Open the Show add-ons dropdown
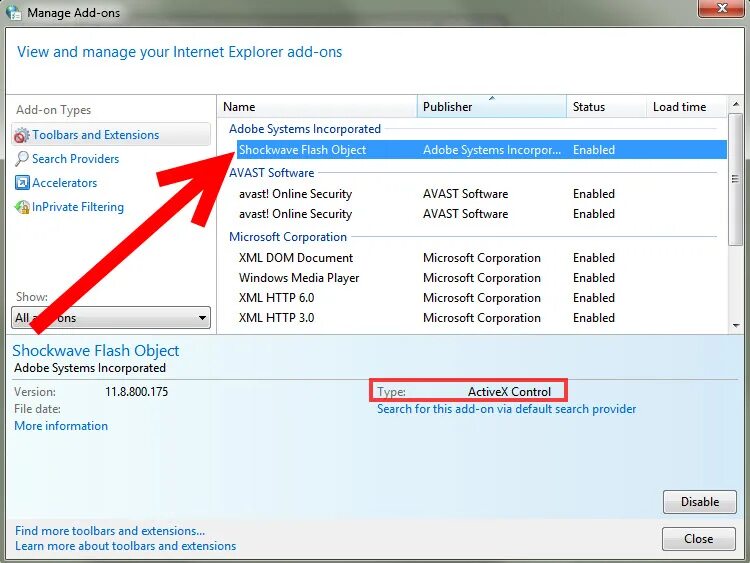This screenshot has width=750, height=563. 110,318
